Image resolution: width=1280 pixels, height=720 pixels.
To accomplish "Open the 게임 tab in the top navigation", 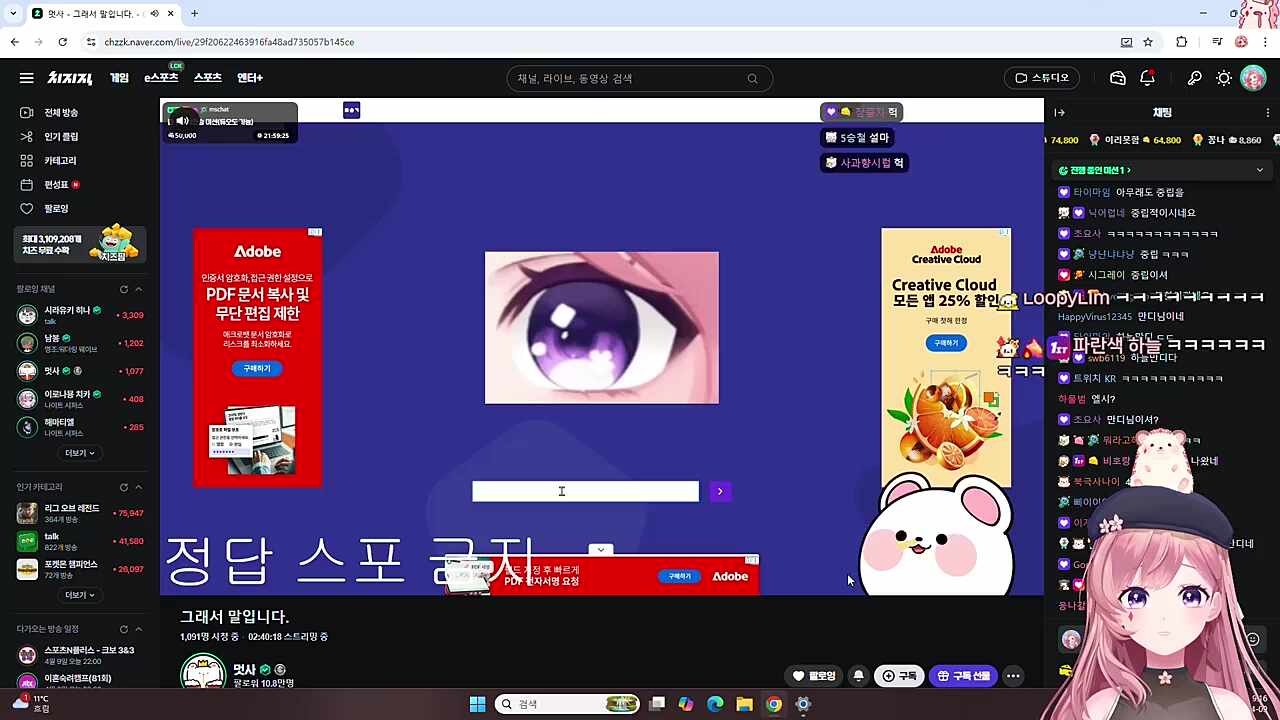I will 119,78.
